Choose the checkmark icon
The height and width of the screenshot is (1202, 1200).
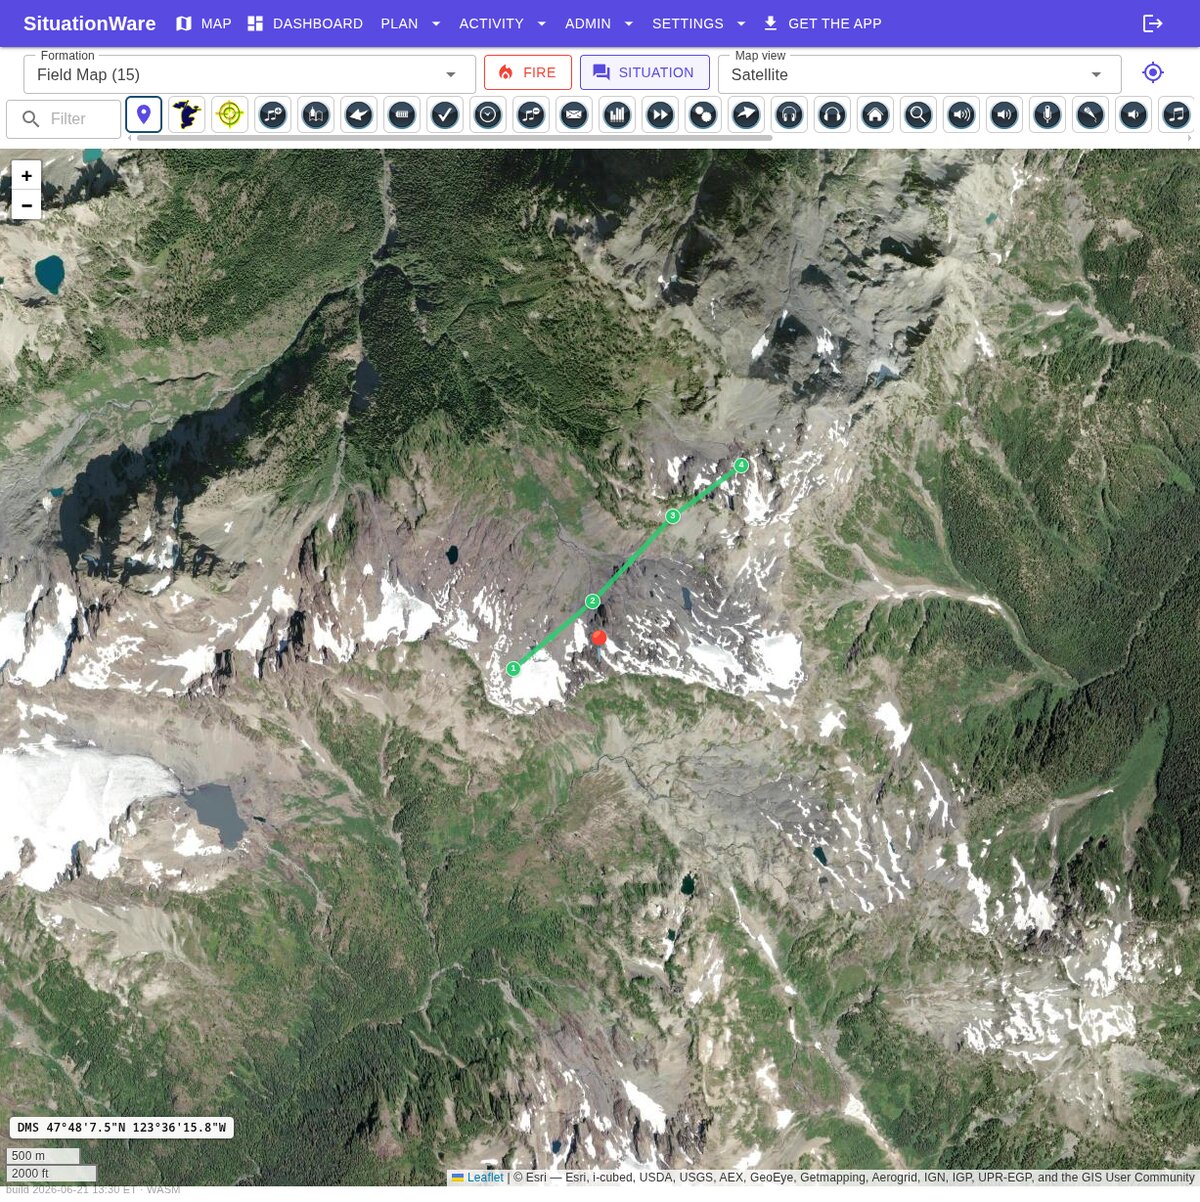click(x=444, y=115)
